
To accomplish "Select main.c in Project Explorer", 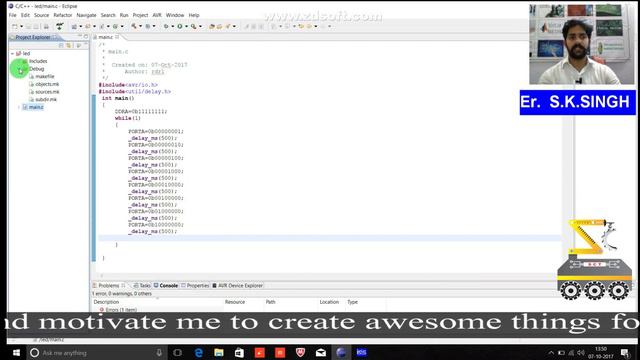I will click(x=36, y=107).
